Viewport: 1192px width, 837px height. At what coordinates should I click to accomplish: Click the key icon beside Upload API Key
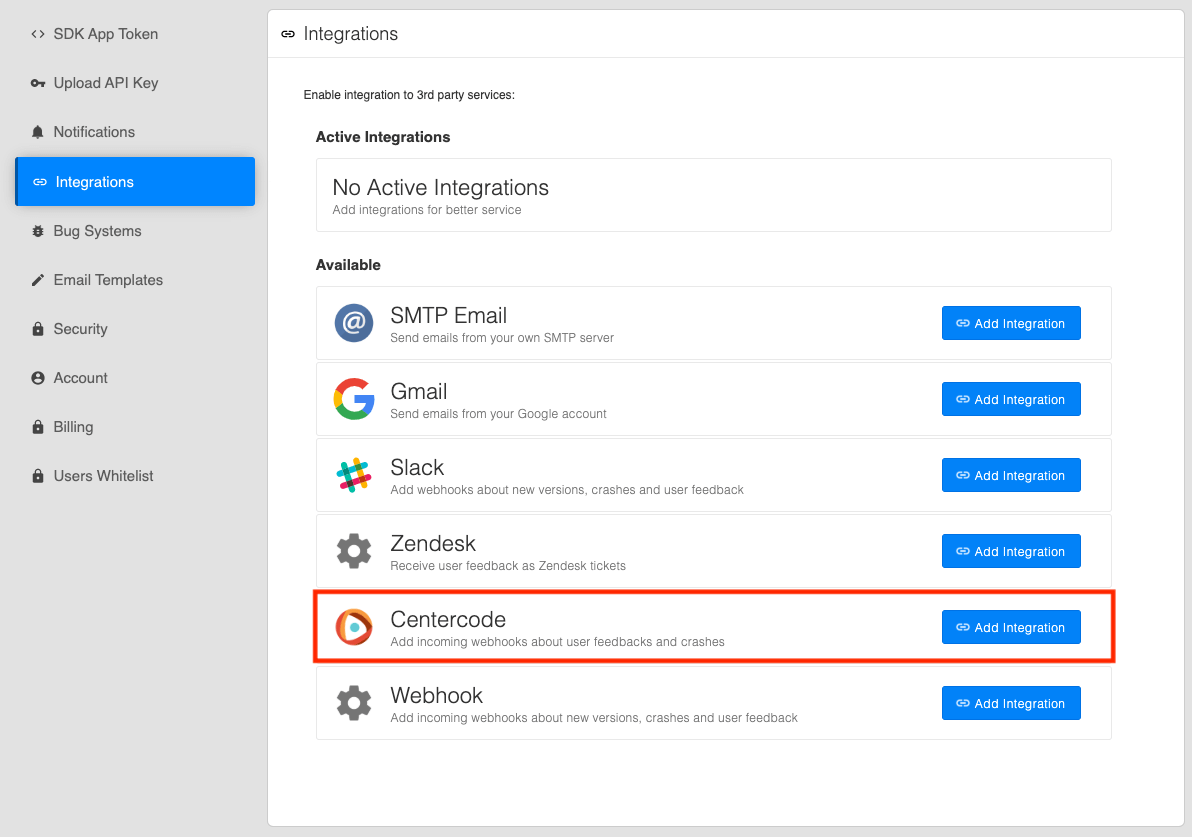tap(37, 83)
